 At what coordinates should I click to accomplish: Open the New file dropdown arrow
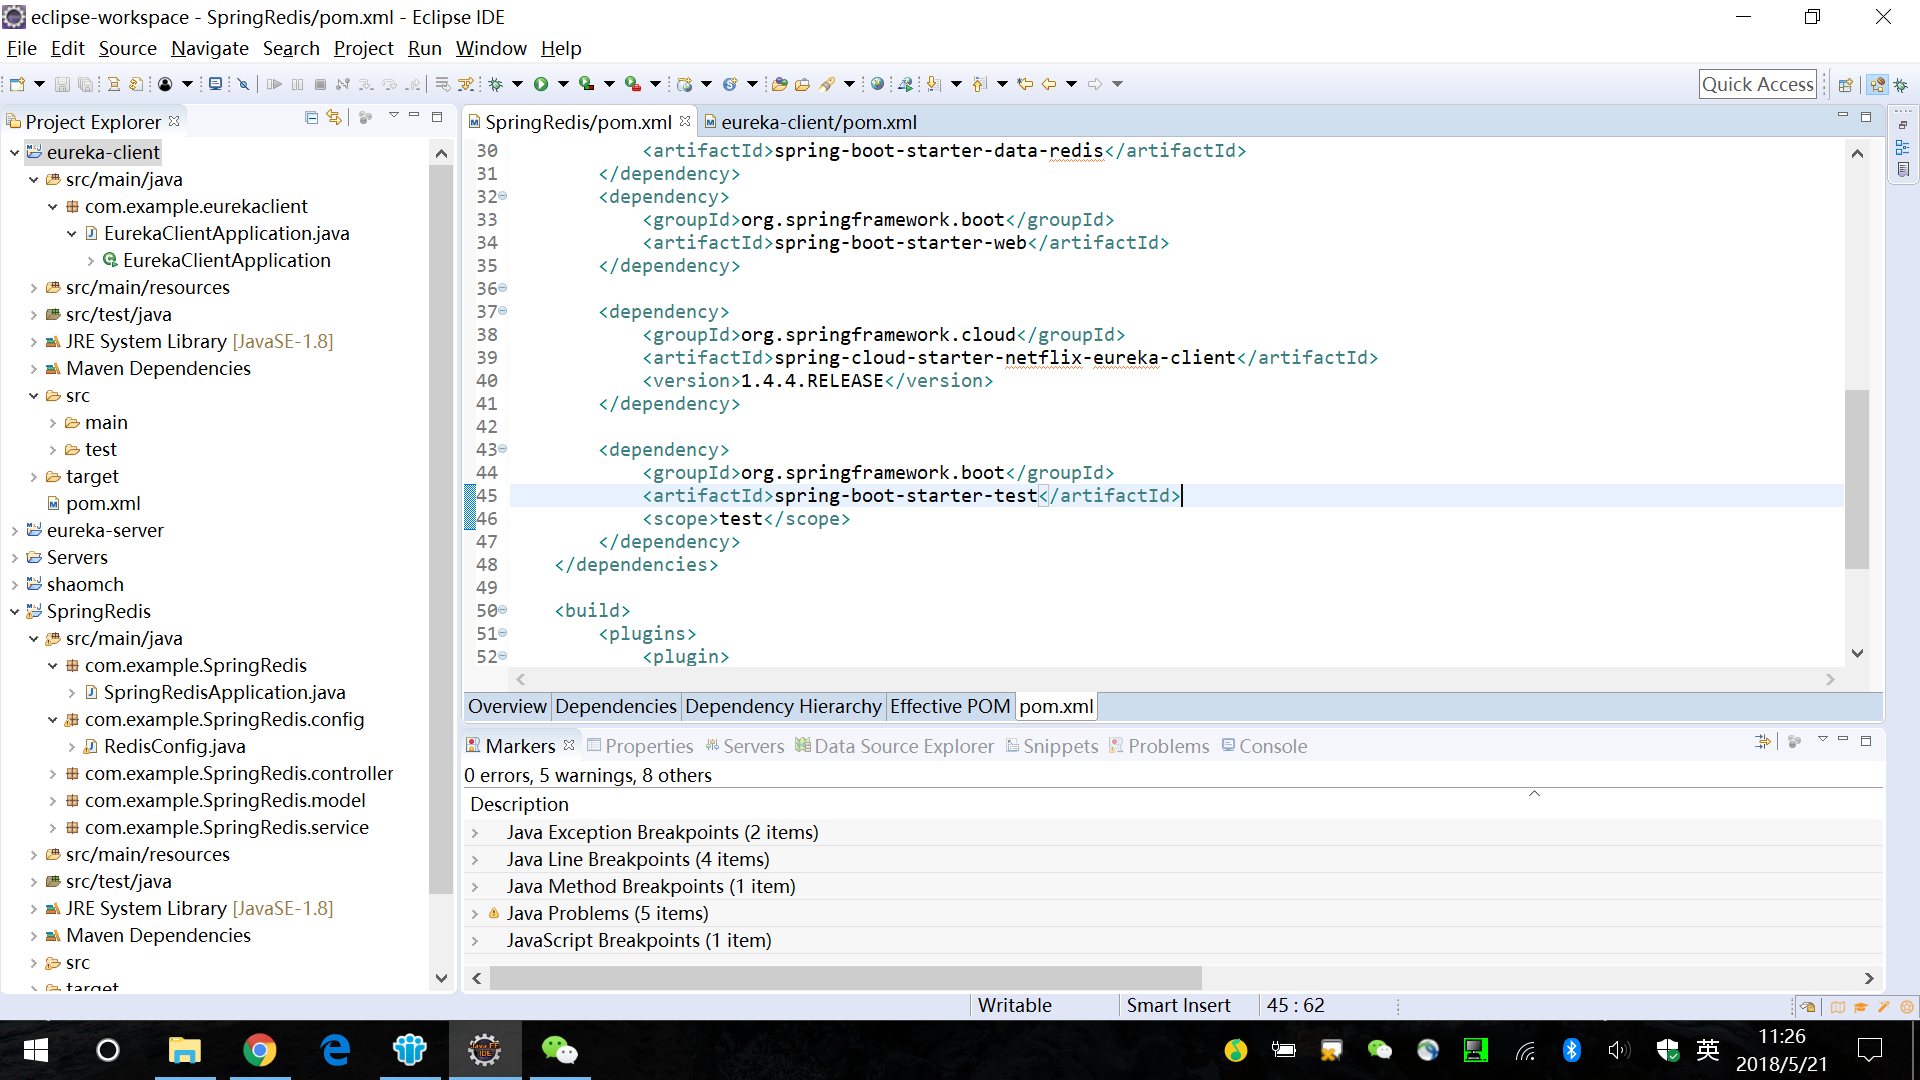click(39, 84)
